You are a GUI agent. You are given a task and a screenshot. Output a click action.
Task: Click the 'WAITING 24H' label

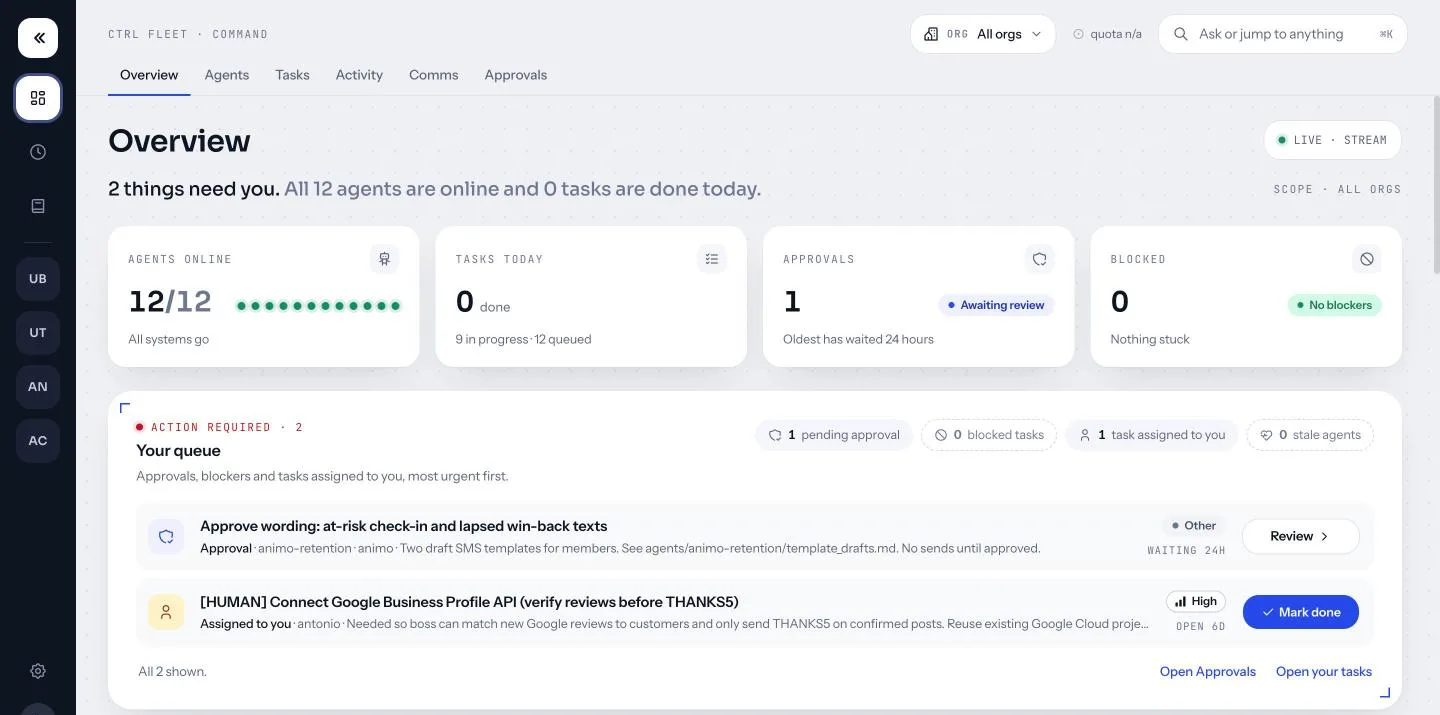(1186, 550)
